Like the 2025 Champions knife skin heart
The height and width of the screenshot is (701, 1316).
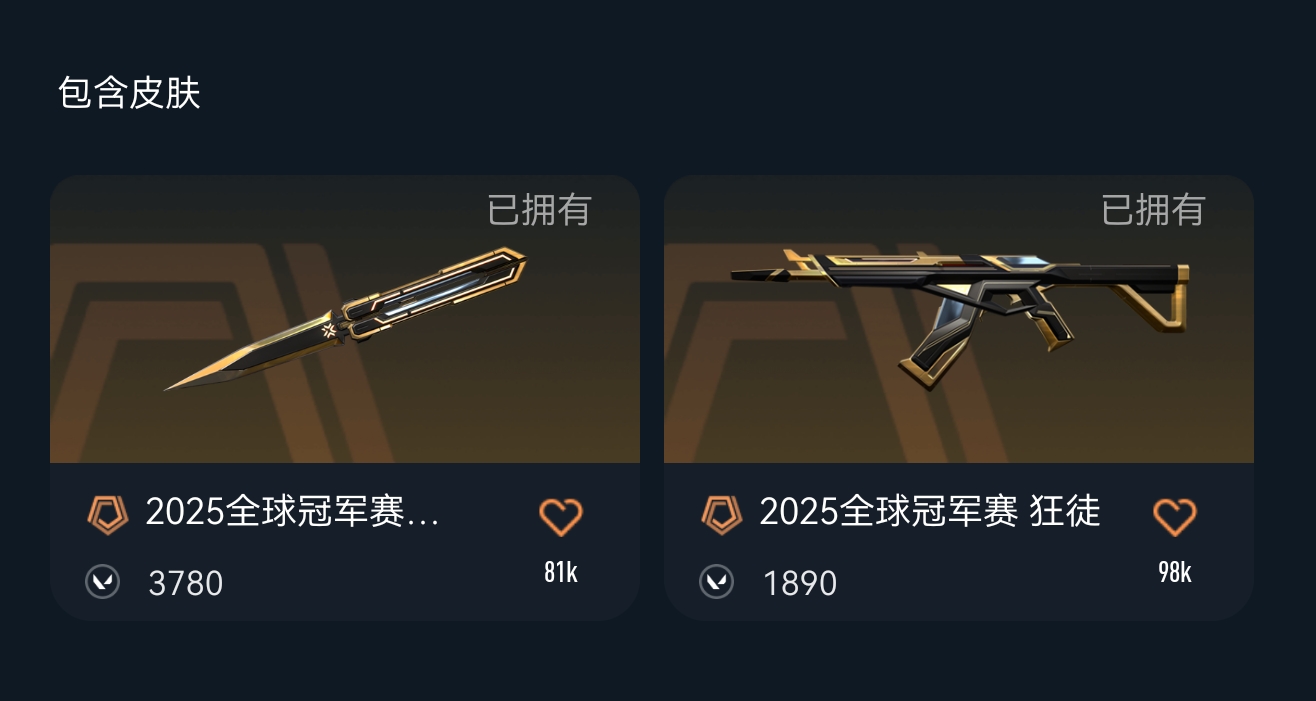561,517
